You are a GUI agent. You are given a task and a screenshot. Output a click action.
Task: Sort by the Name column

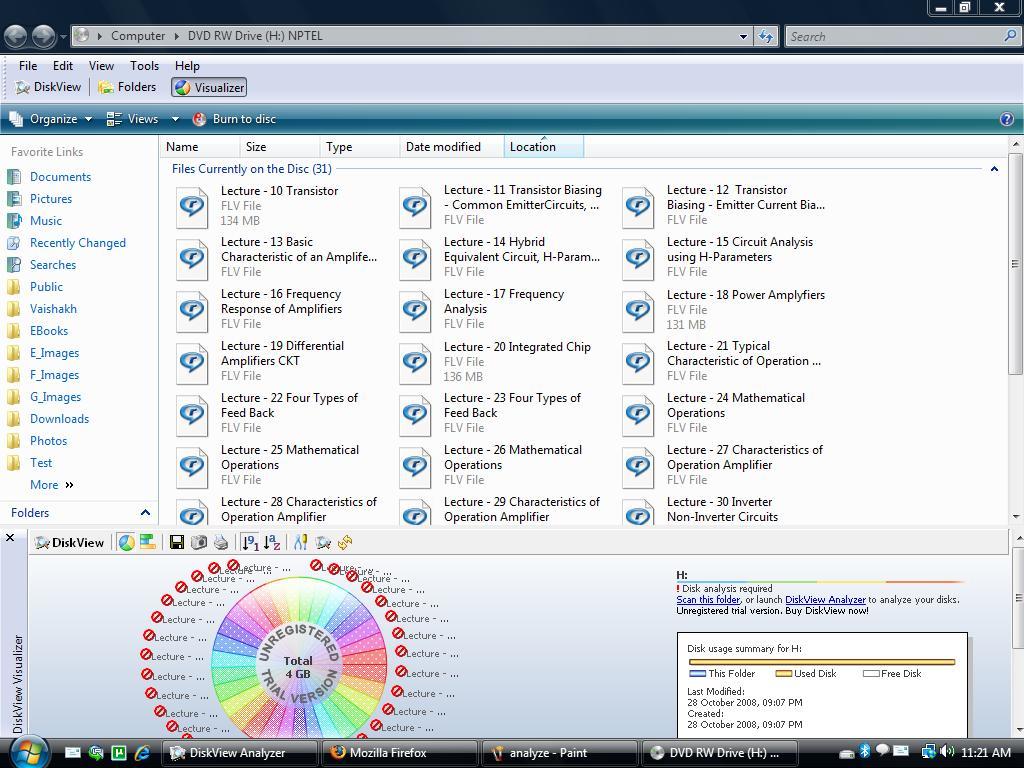pyautogui.click(x=200, y=147)
